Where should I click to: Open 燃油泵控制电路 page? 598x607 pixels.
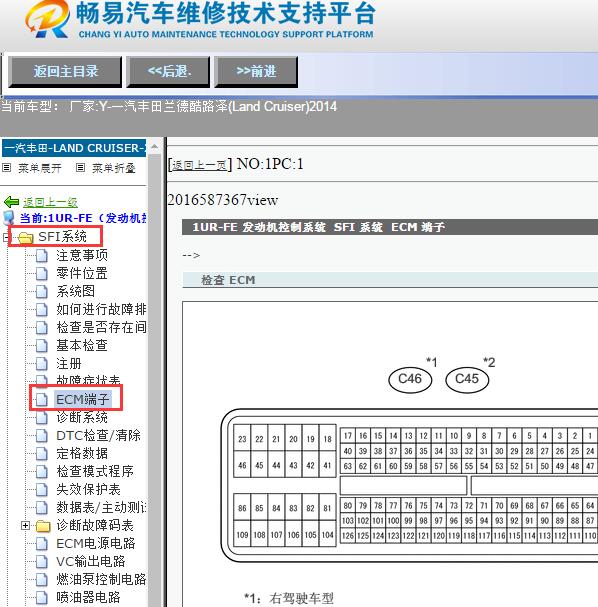(101, 580)
